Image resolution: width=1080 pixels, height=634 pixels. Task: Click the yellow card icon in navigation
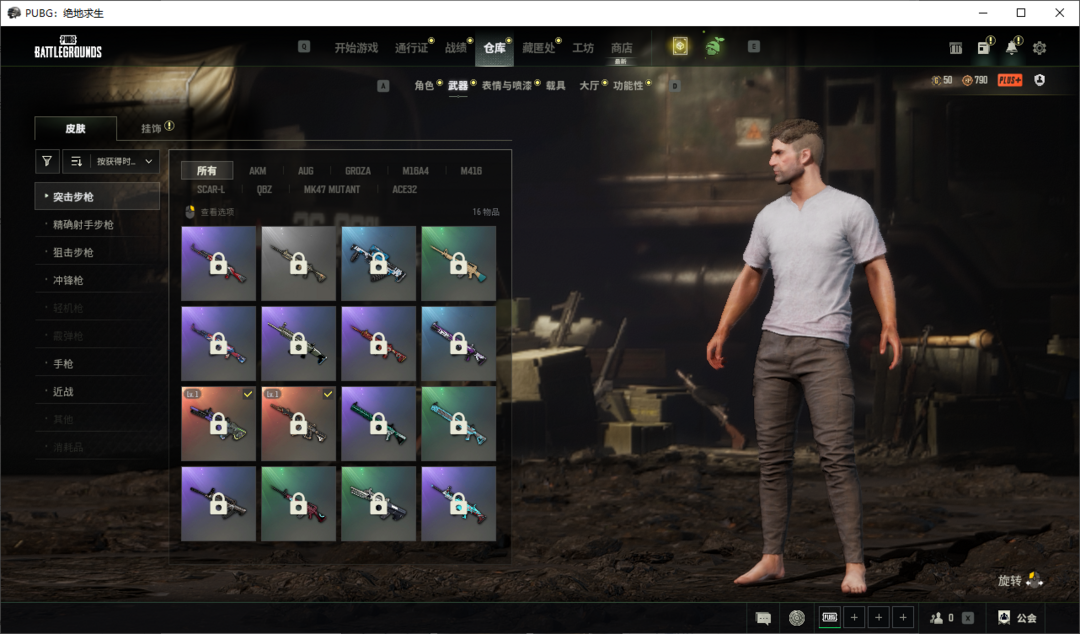pos(680,46)
